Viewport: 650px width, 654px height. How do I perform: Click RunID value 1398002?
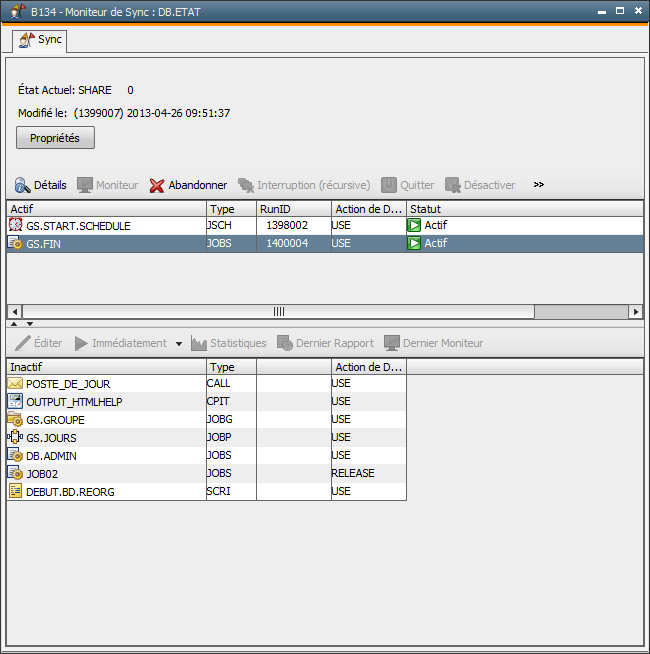click(287, 225)
